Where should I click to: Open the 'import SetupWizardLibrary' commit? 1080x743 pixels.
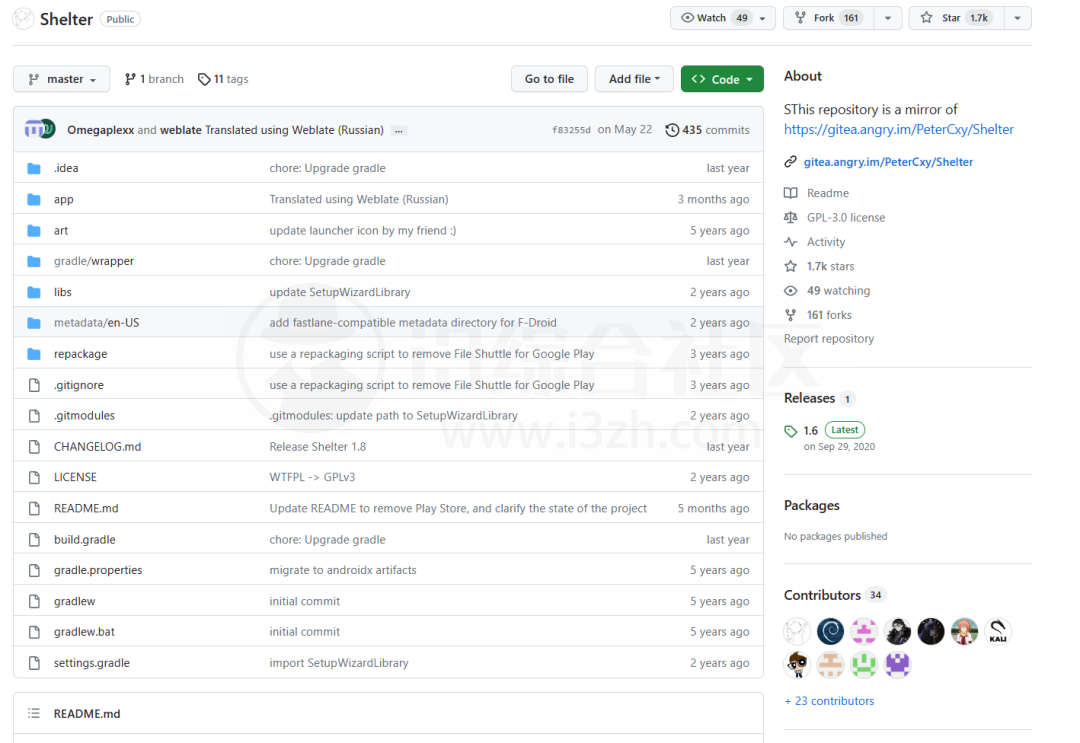pyautogui.click(x=339, y=663)
